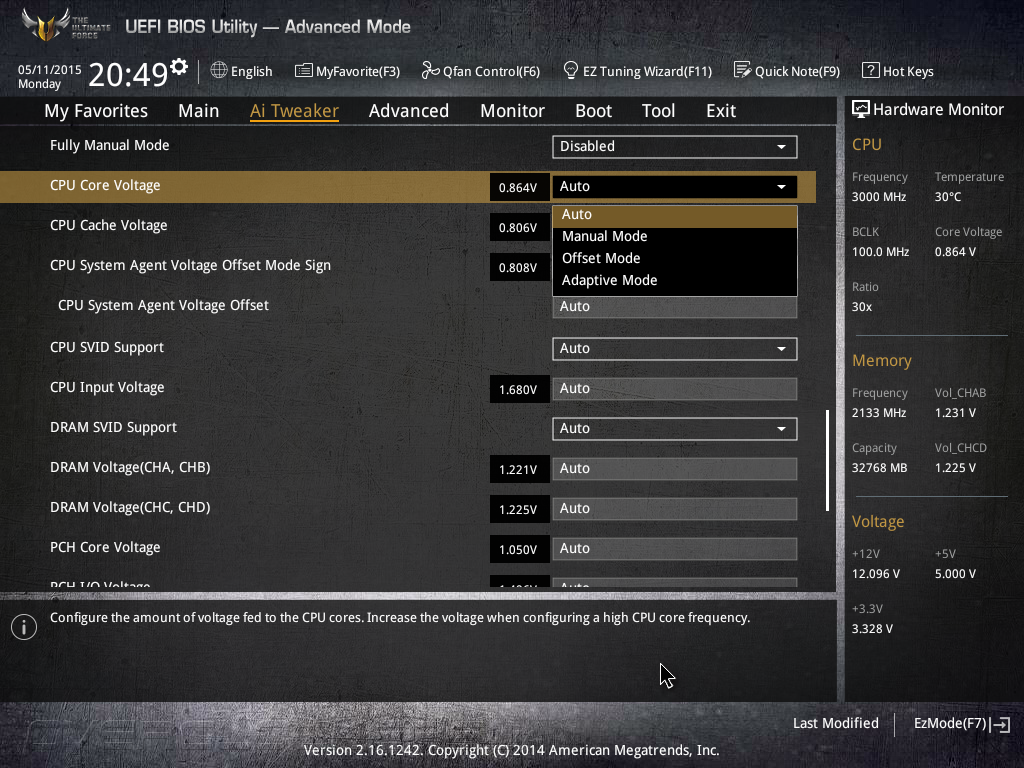Click the EzMode exit arrow icon
1024x768 pixels.
click(x=1000, y=724)
